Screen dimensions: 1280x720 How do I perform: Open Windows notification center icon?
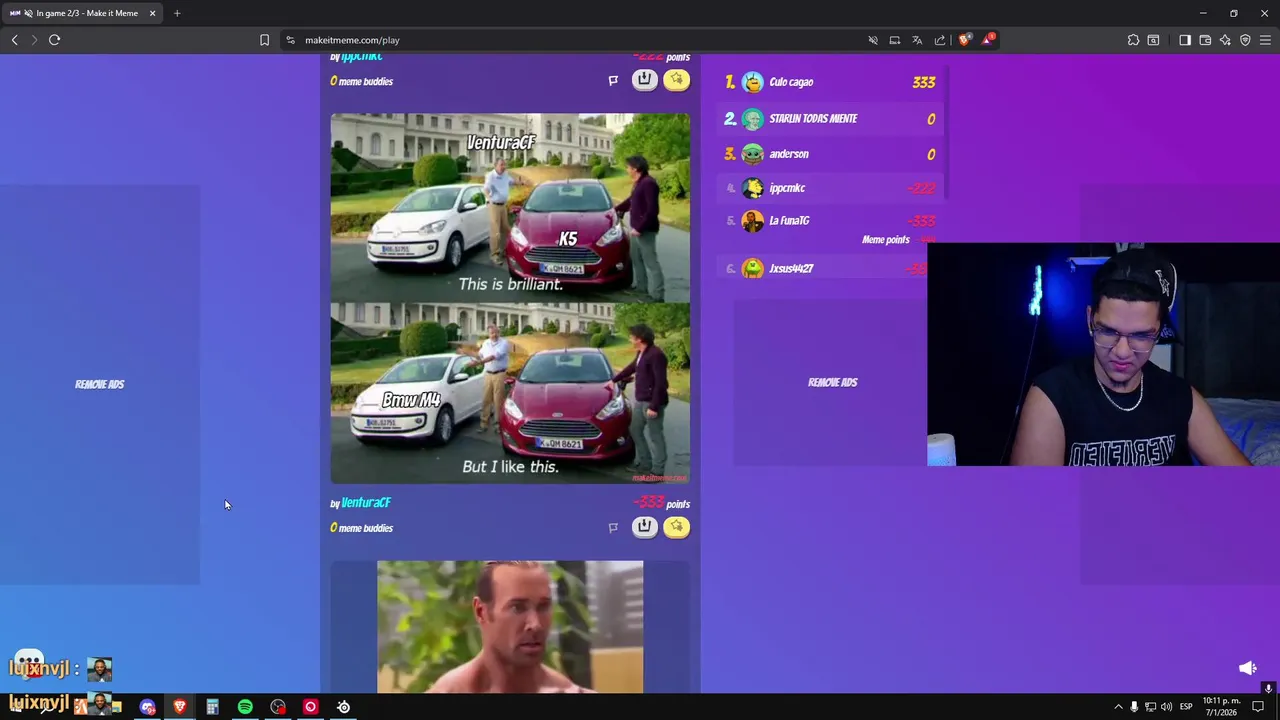pyautogui.click(x=1258, y=707)
